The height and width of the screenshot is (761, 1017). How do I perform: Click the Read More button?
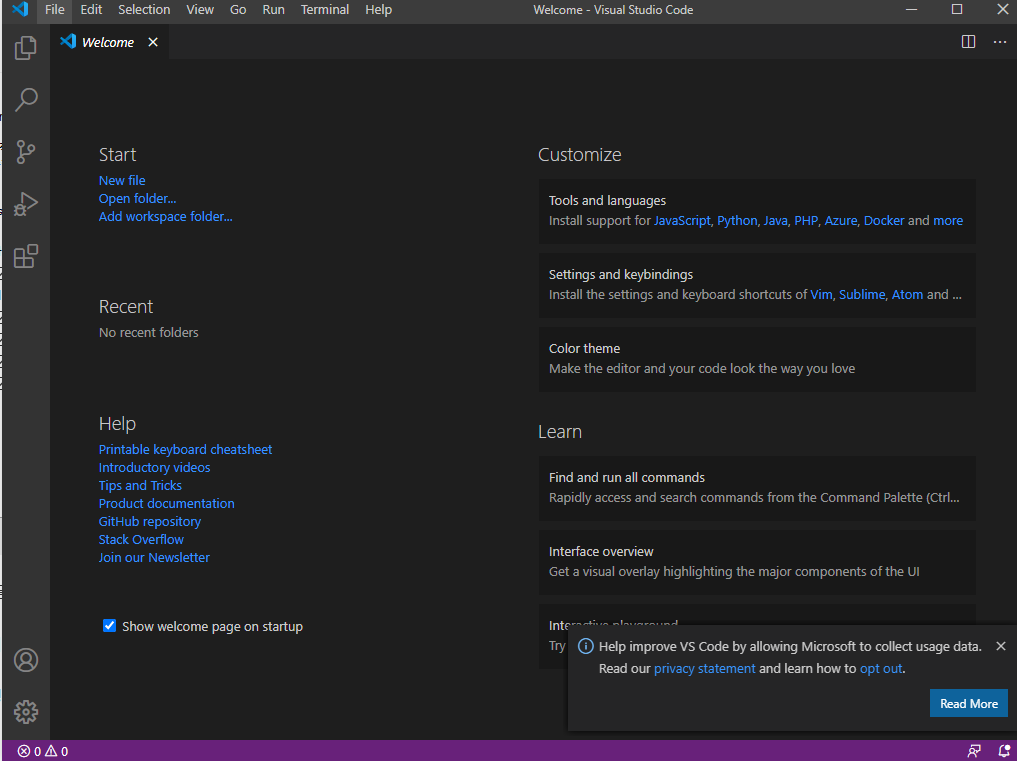(x=968, y=703)
